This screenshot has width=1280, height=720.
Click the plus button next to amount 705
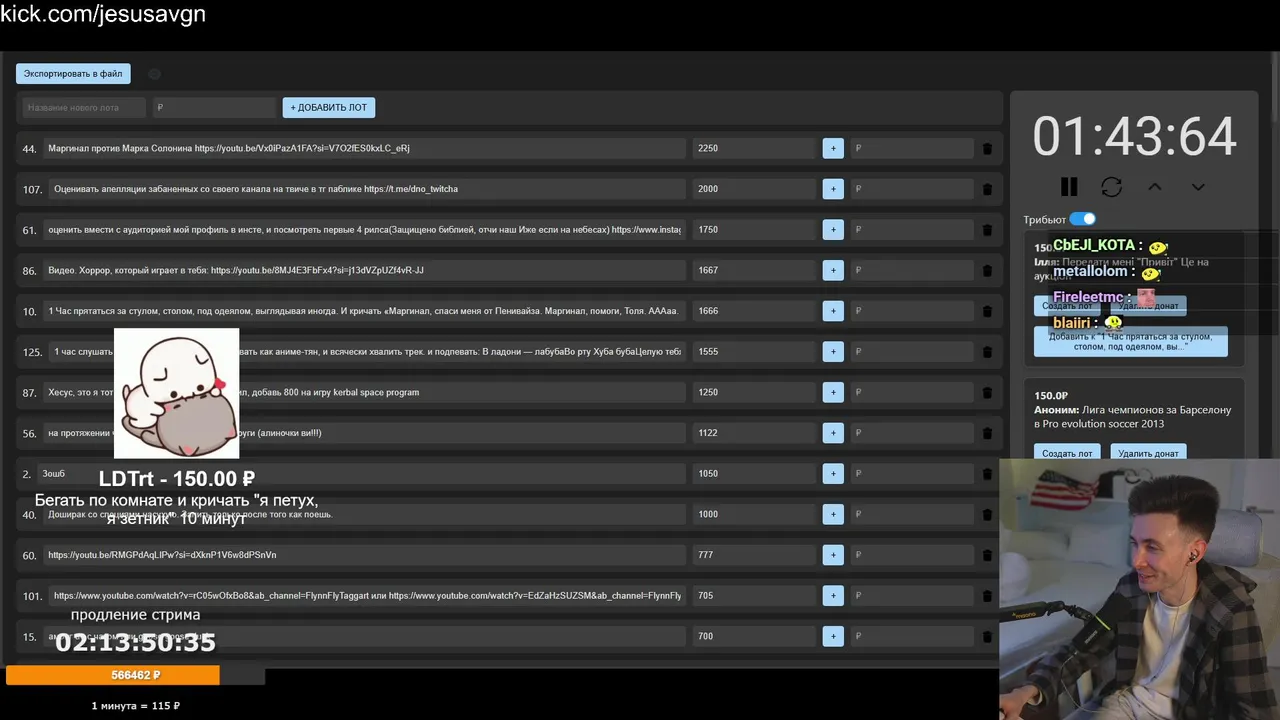[833, 596]
